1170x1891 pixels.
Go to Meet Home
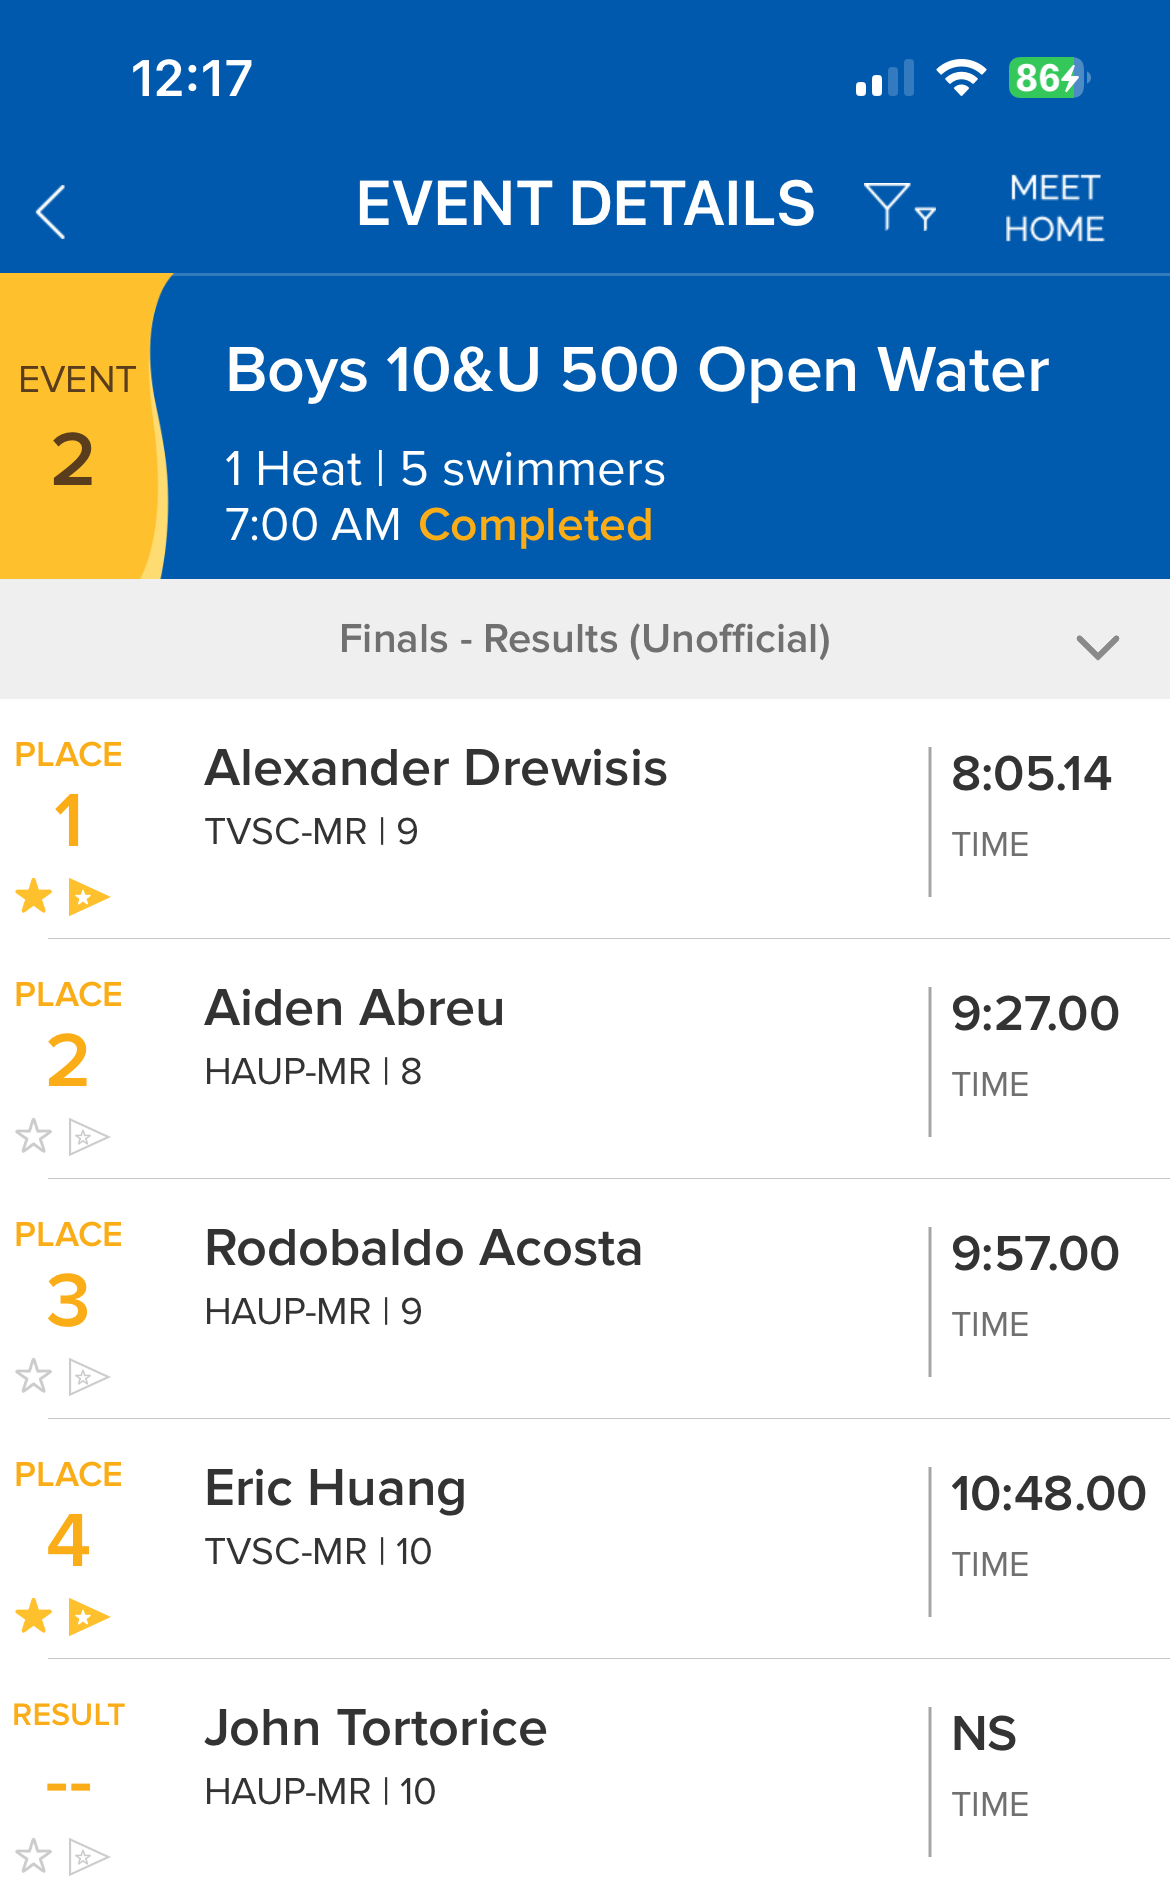tap(1054, 208)
